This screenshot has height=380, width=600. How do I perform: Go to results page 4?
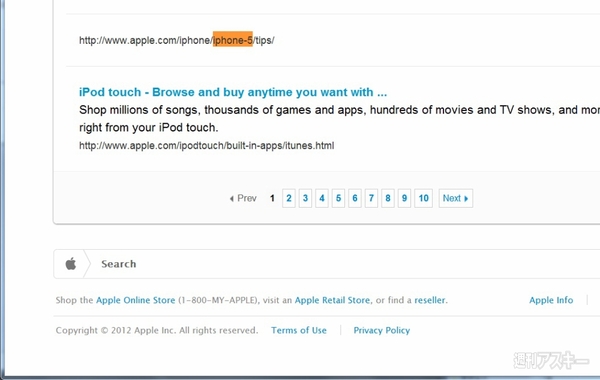322,198
